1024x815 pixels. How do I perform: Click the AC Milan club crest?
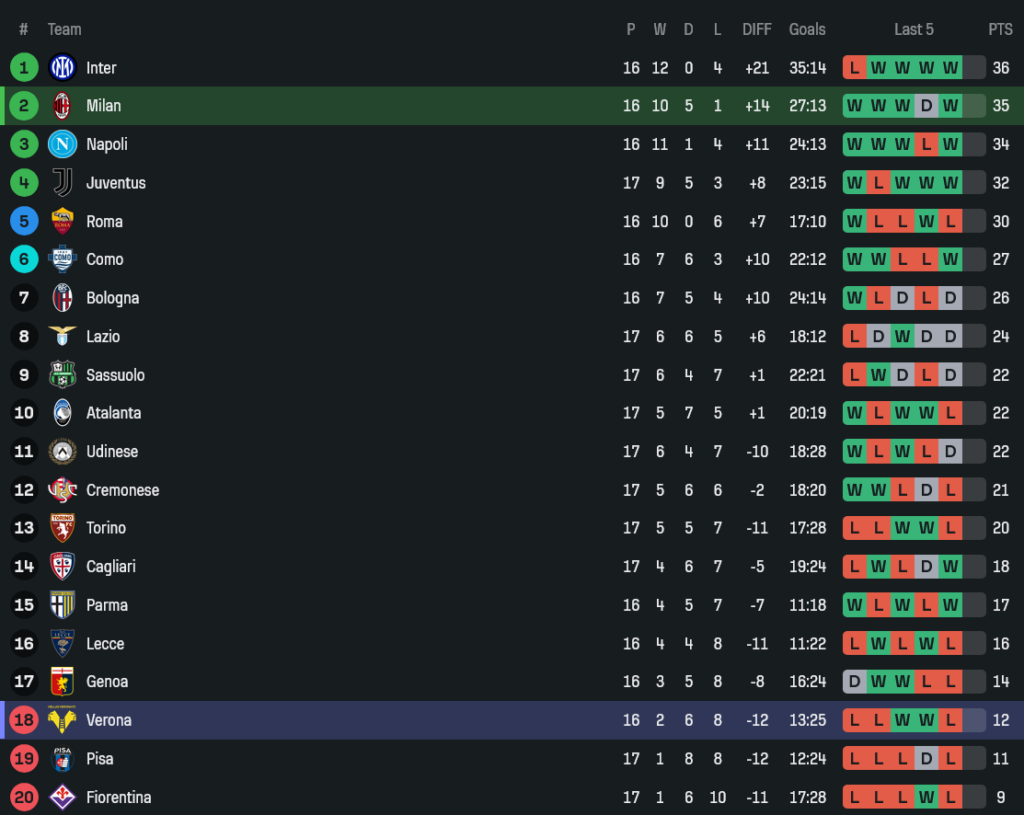coord(62,106)
